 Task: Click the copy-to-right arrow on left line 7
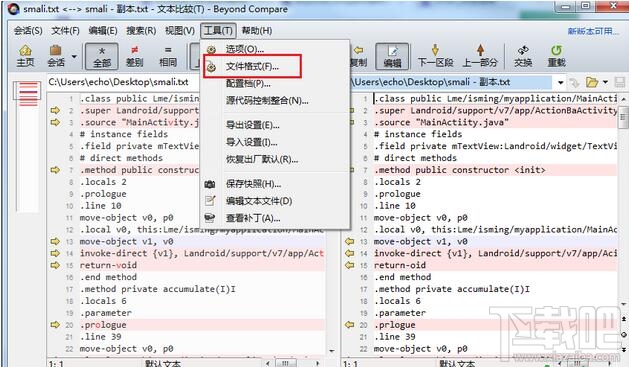[55, 170]
